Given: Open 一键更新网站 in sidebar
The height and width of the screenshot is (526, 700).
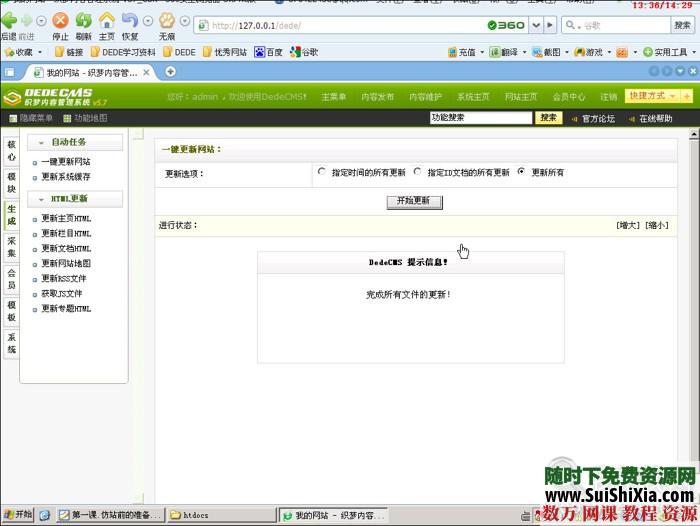Looking at the screenshot, I should (x=66, y=162).
